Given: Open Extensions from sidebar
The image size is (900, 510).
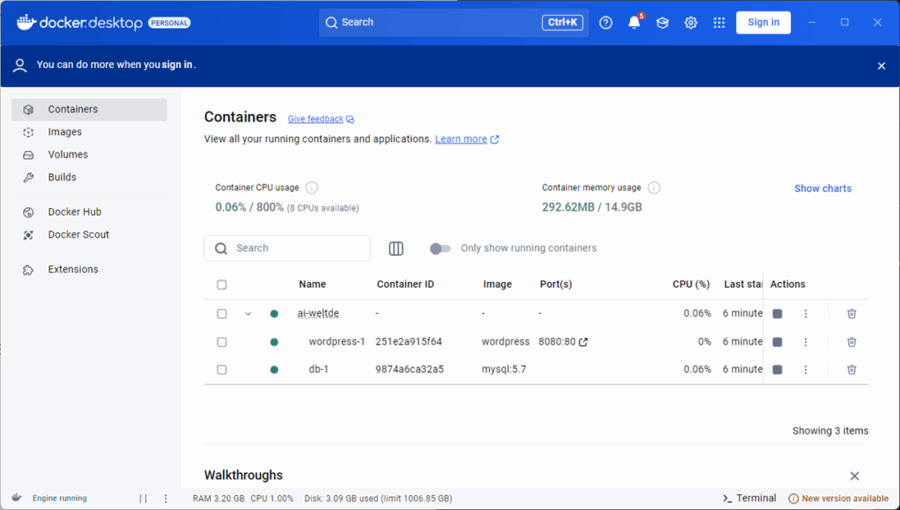Looking at the screenshot, I should [x=90, y=269].
